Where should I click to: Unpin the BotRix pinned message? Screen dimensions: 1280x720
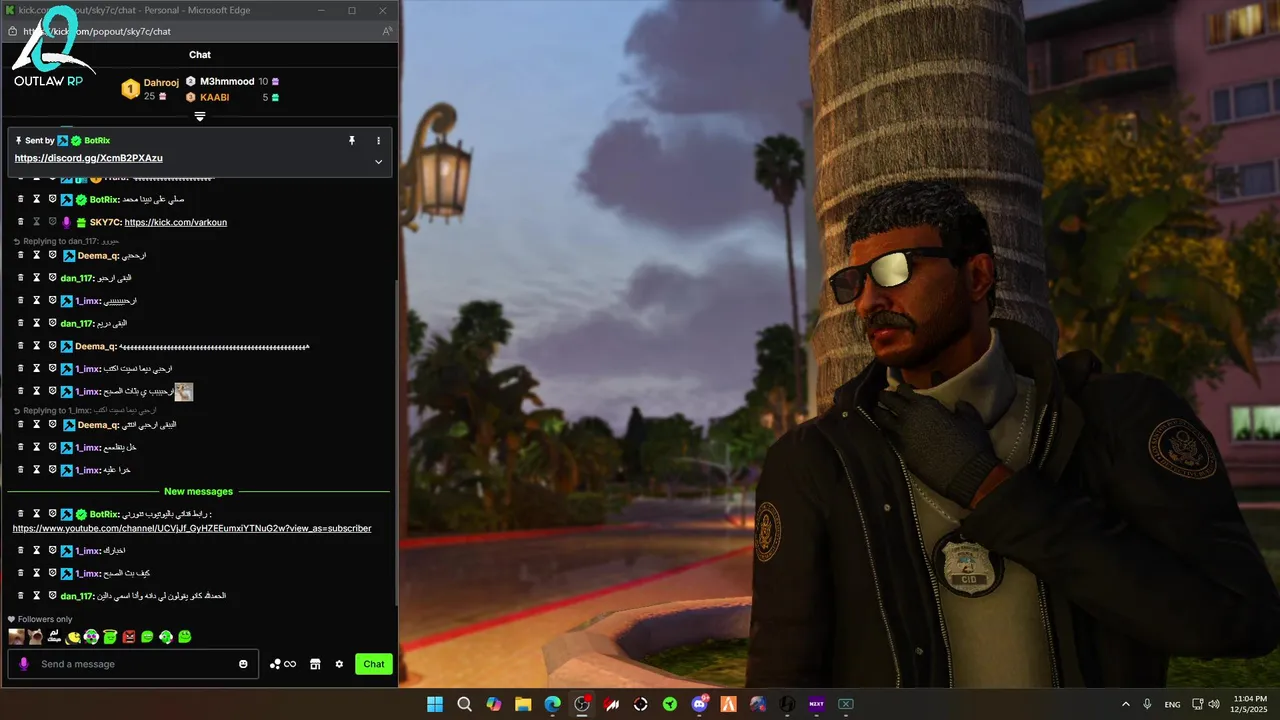coord(352,141)
